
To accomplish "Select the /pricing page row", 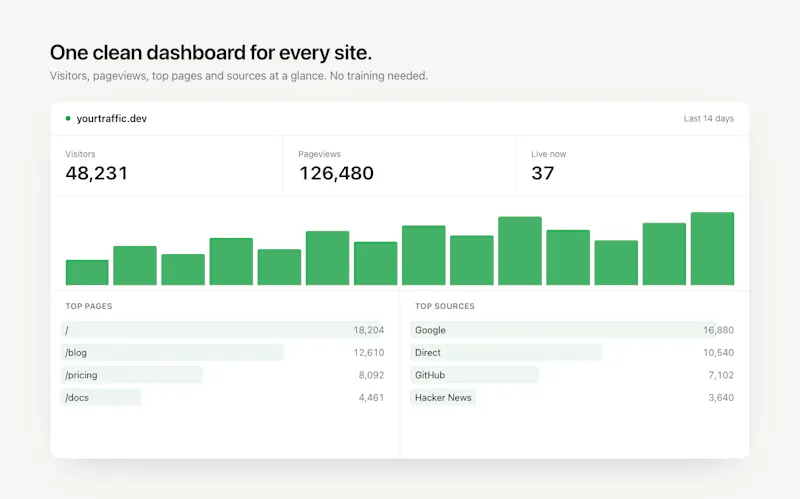I will [222, 375].
